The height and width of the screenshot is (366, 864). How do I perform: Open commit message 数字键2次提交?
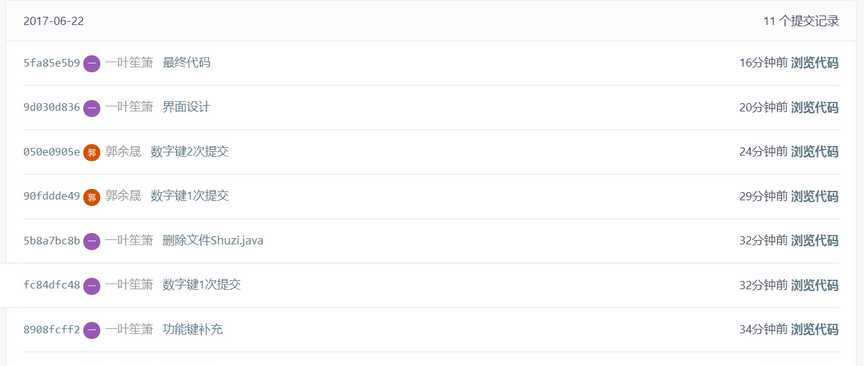(190, 152)
